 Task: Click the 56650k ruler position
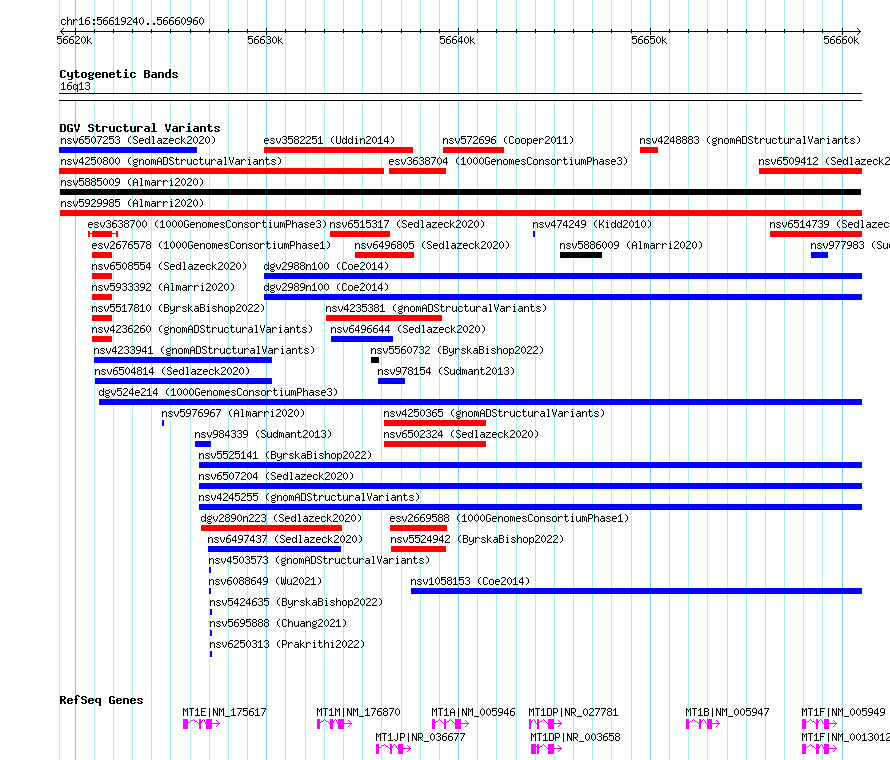point(649,40)
